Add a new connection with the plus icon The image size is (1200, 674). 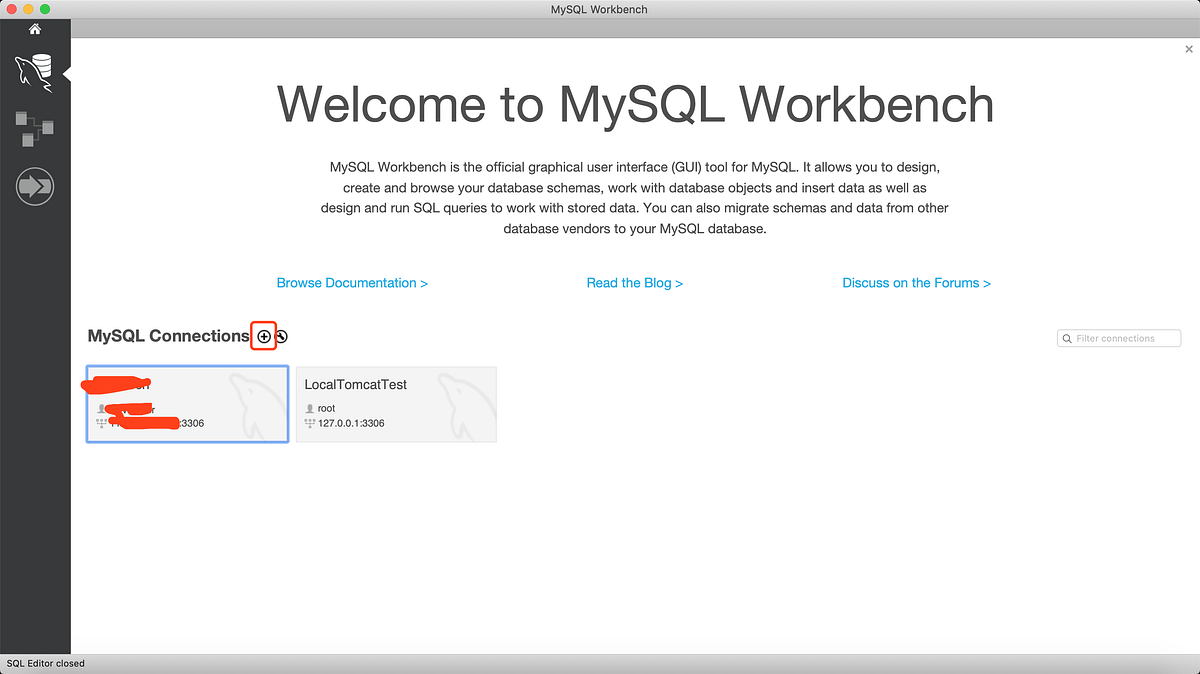[263, 335]
